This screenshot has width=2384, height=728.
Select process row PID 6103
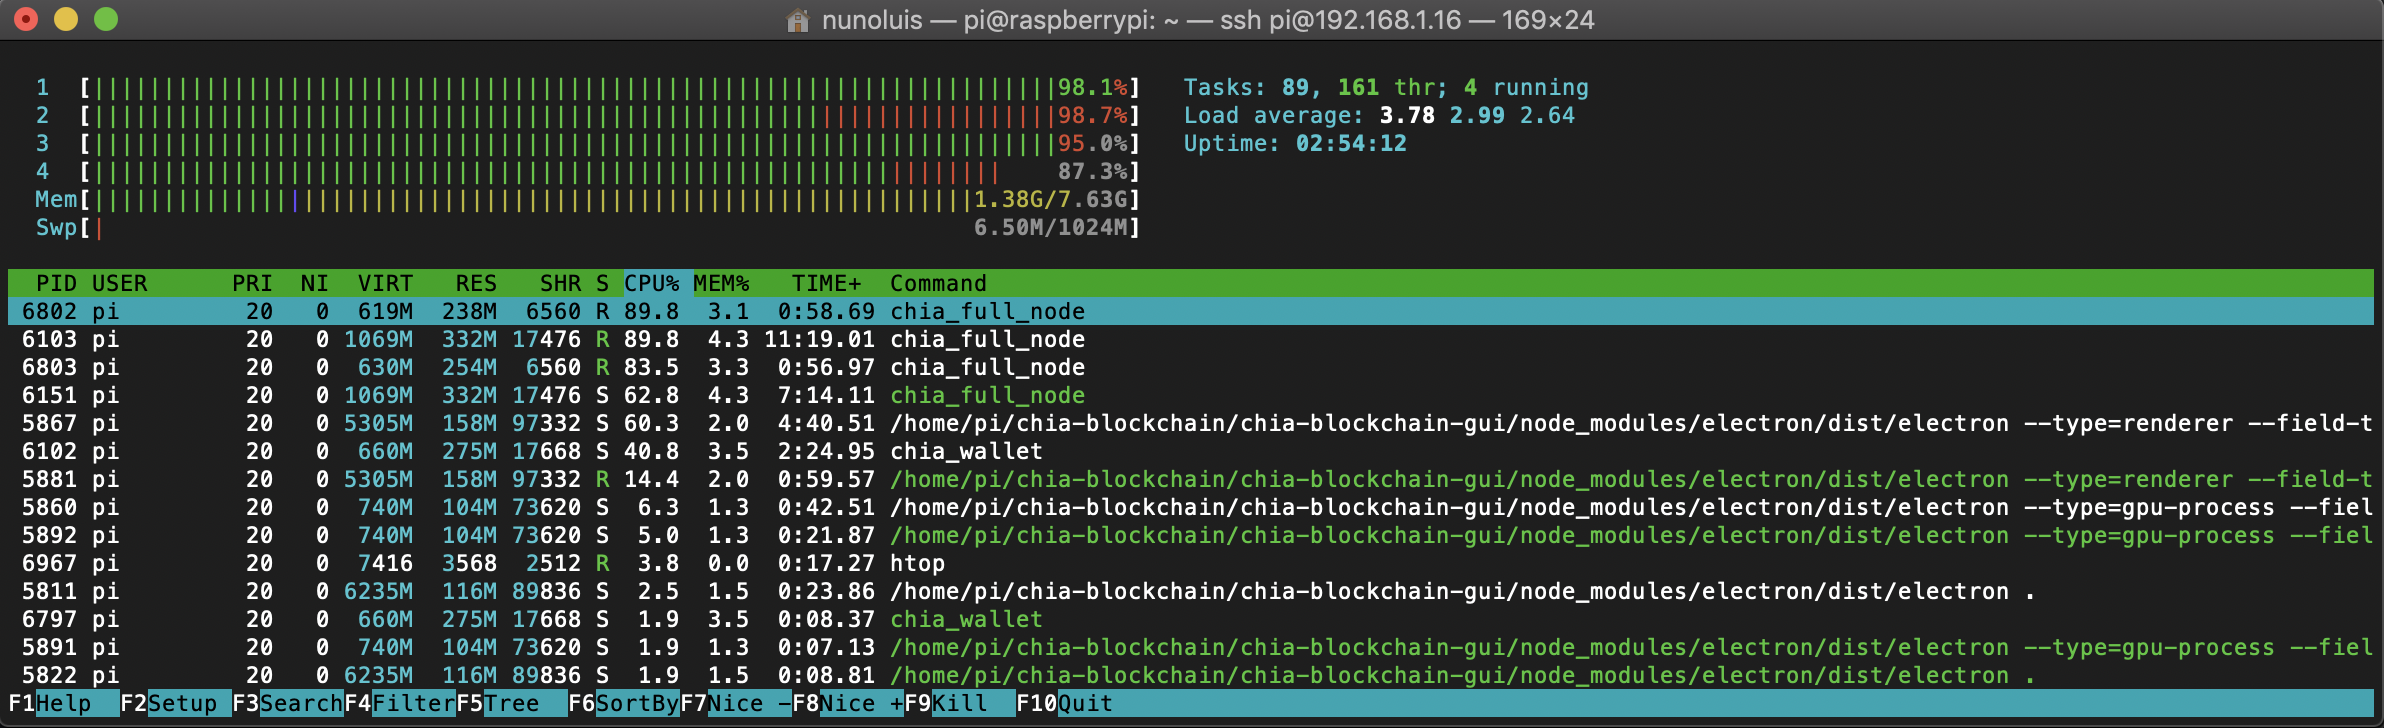coord(1191,339)
